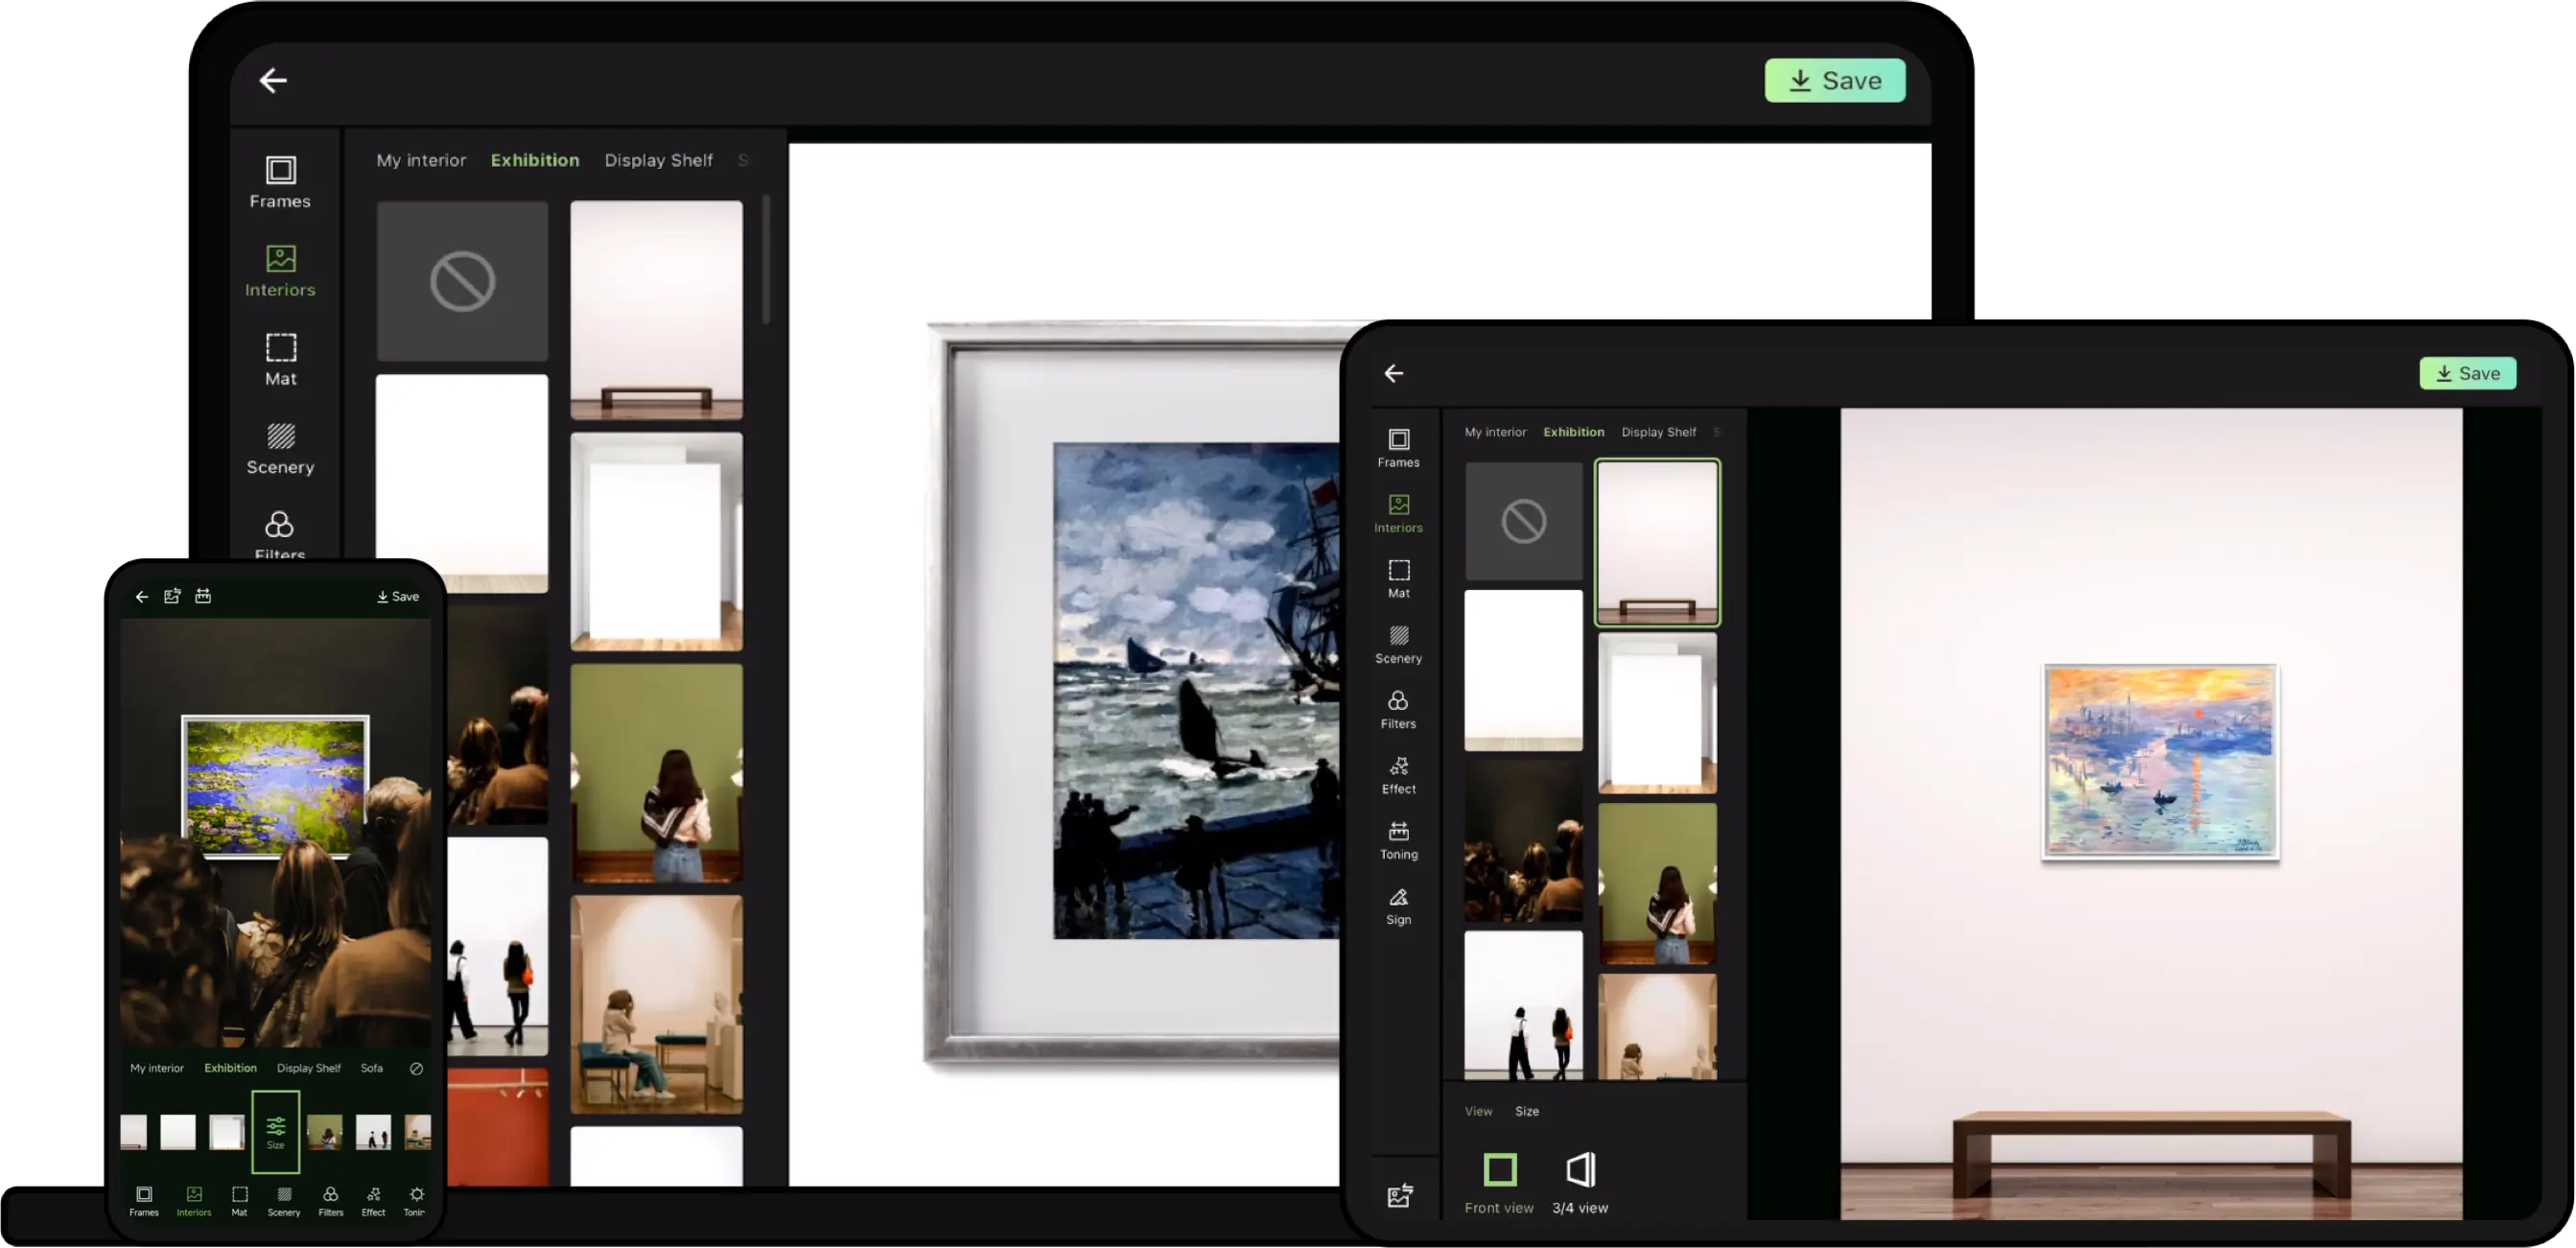Go back using the tablet's back arrow
Screen dimensions: 2576x1248
[1394, 373]
